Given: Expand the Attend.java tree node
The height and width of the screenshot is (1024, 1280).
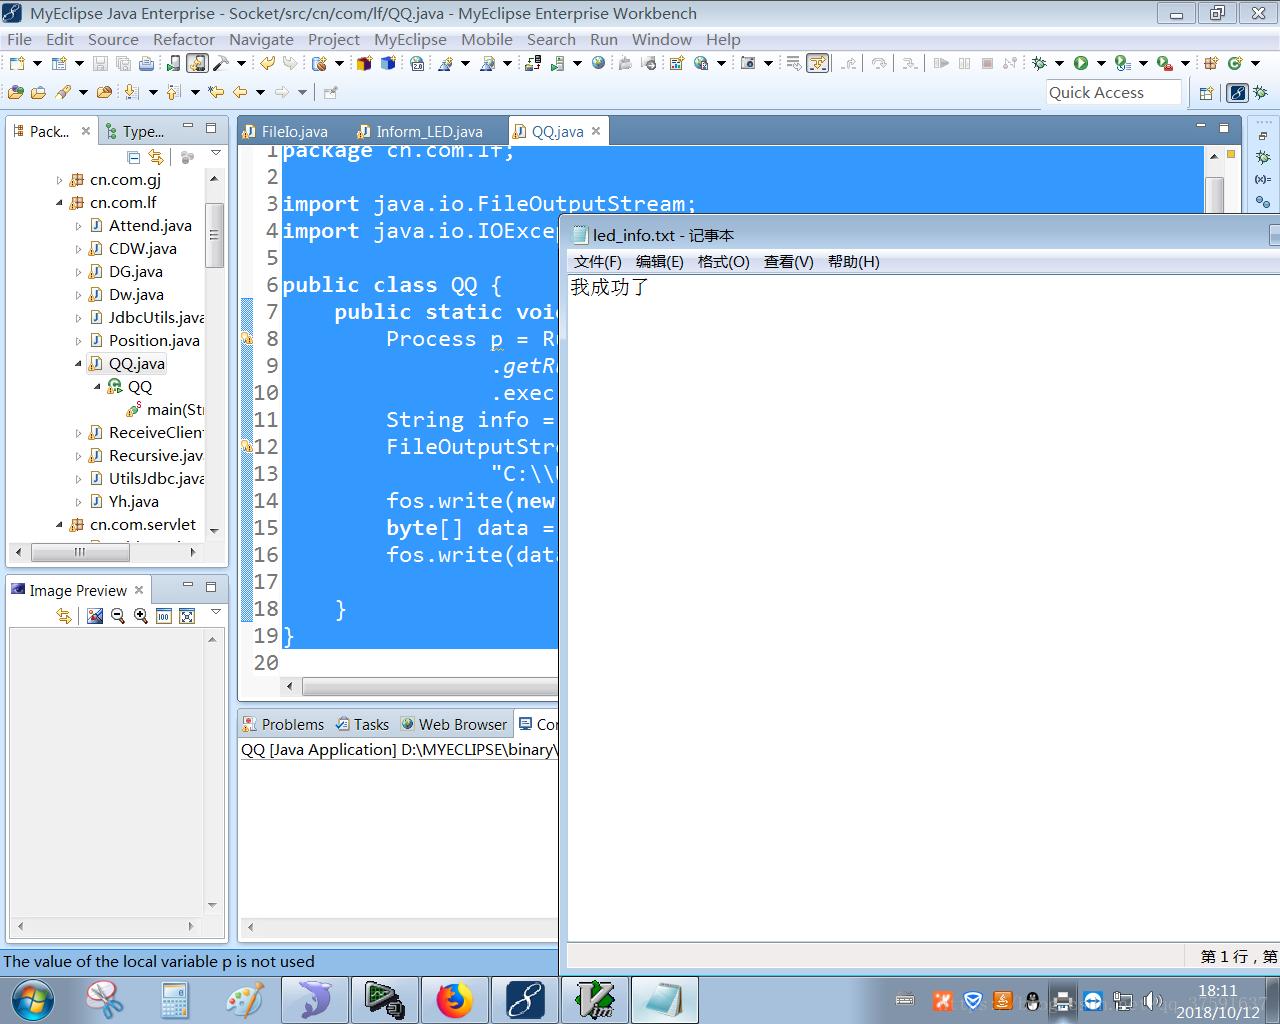Looking at the screenshot, I should (78, 226).
